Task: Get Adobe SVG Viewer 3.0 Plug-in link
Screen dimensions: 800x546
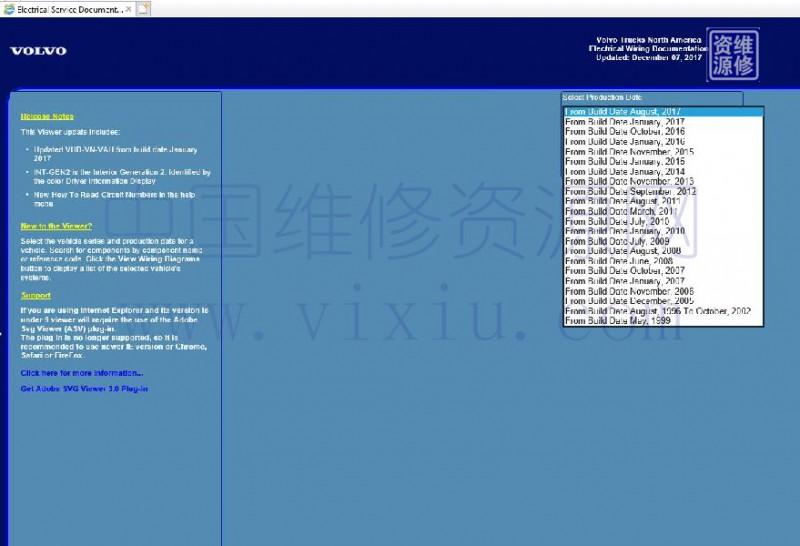Action: pyautogui.click(x=84, y=389)
